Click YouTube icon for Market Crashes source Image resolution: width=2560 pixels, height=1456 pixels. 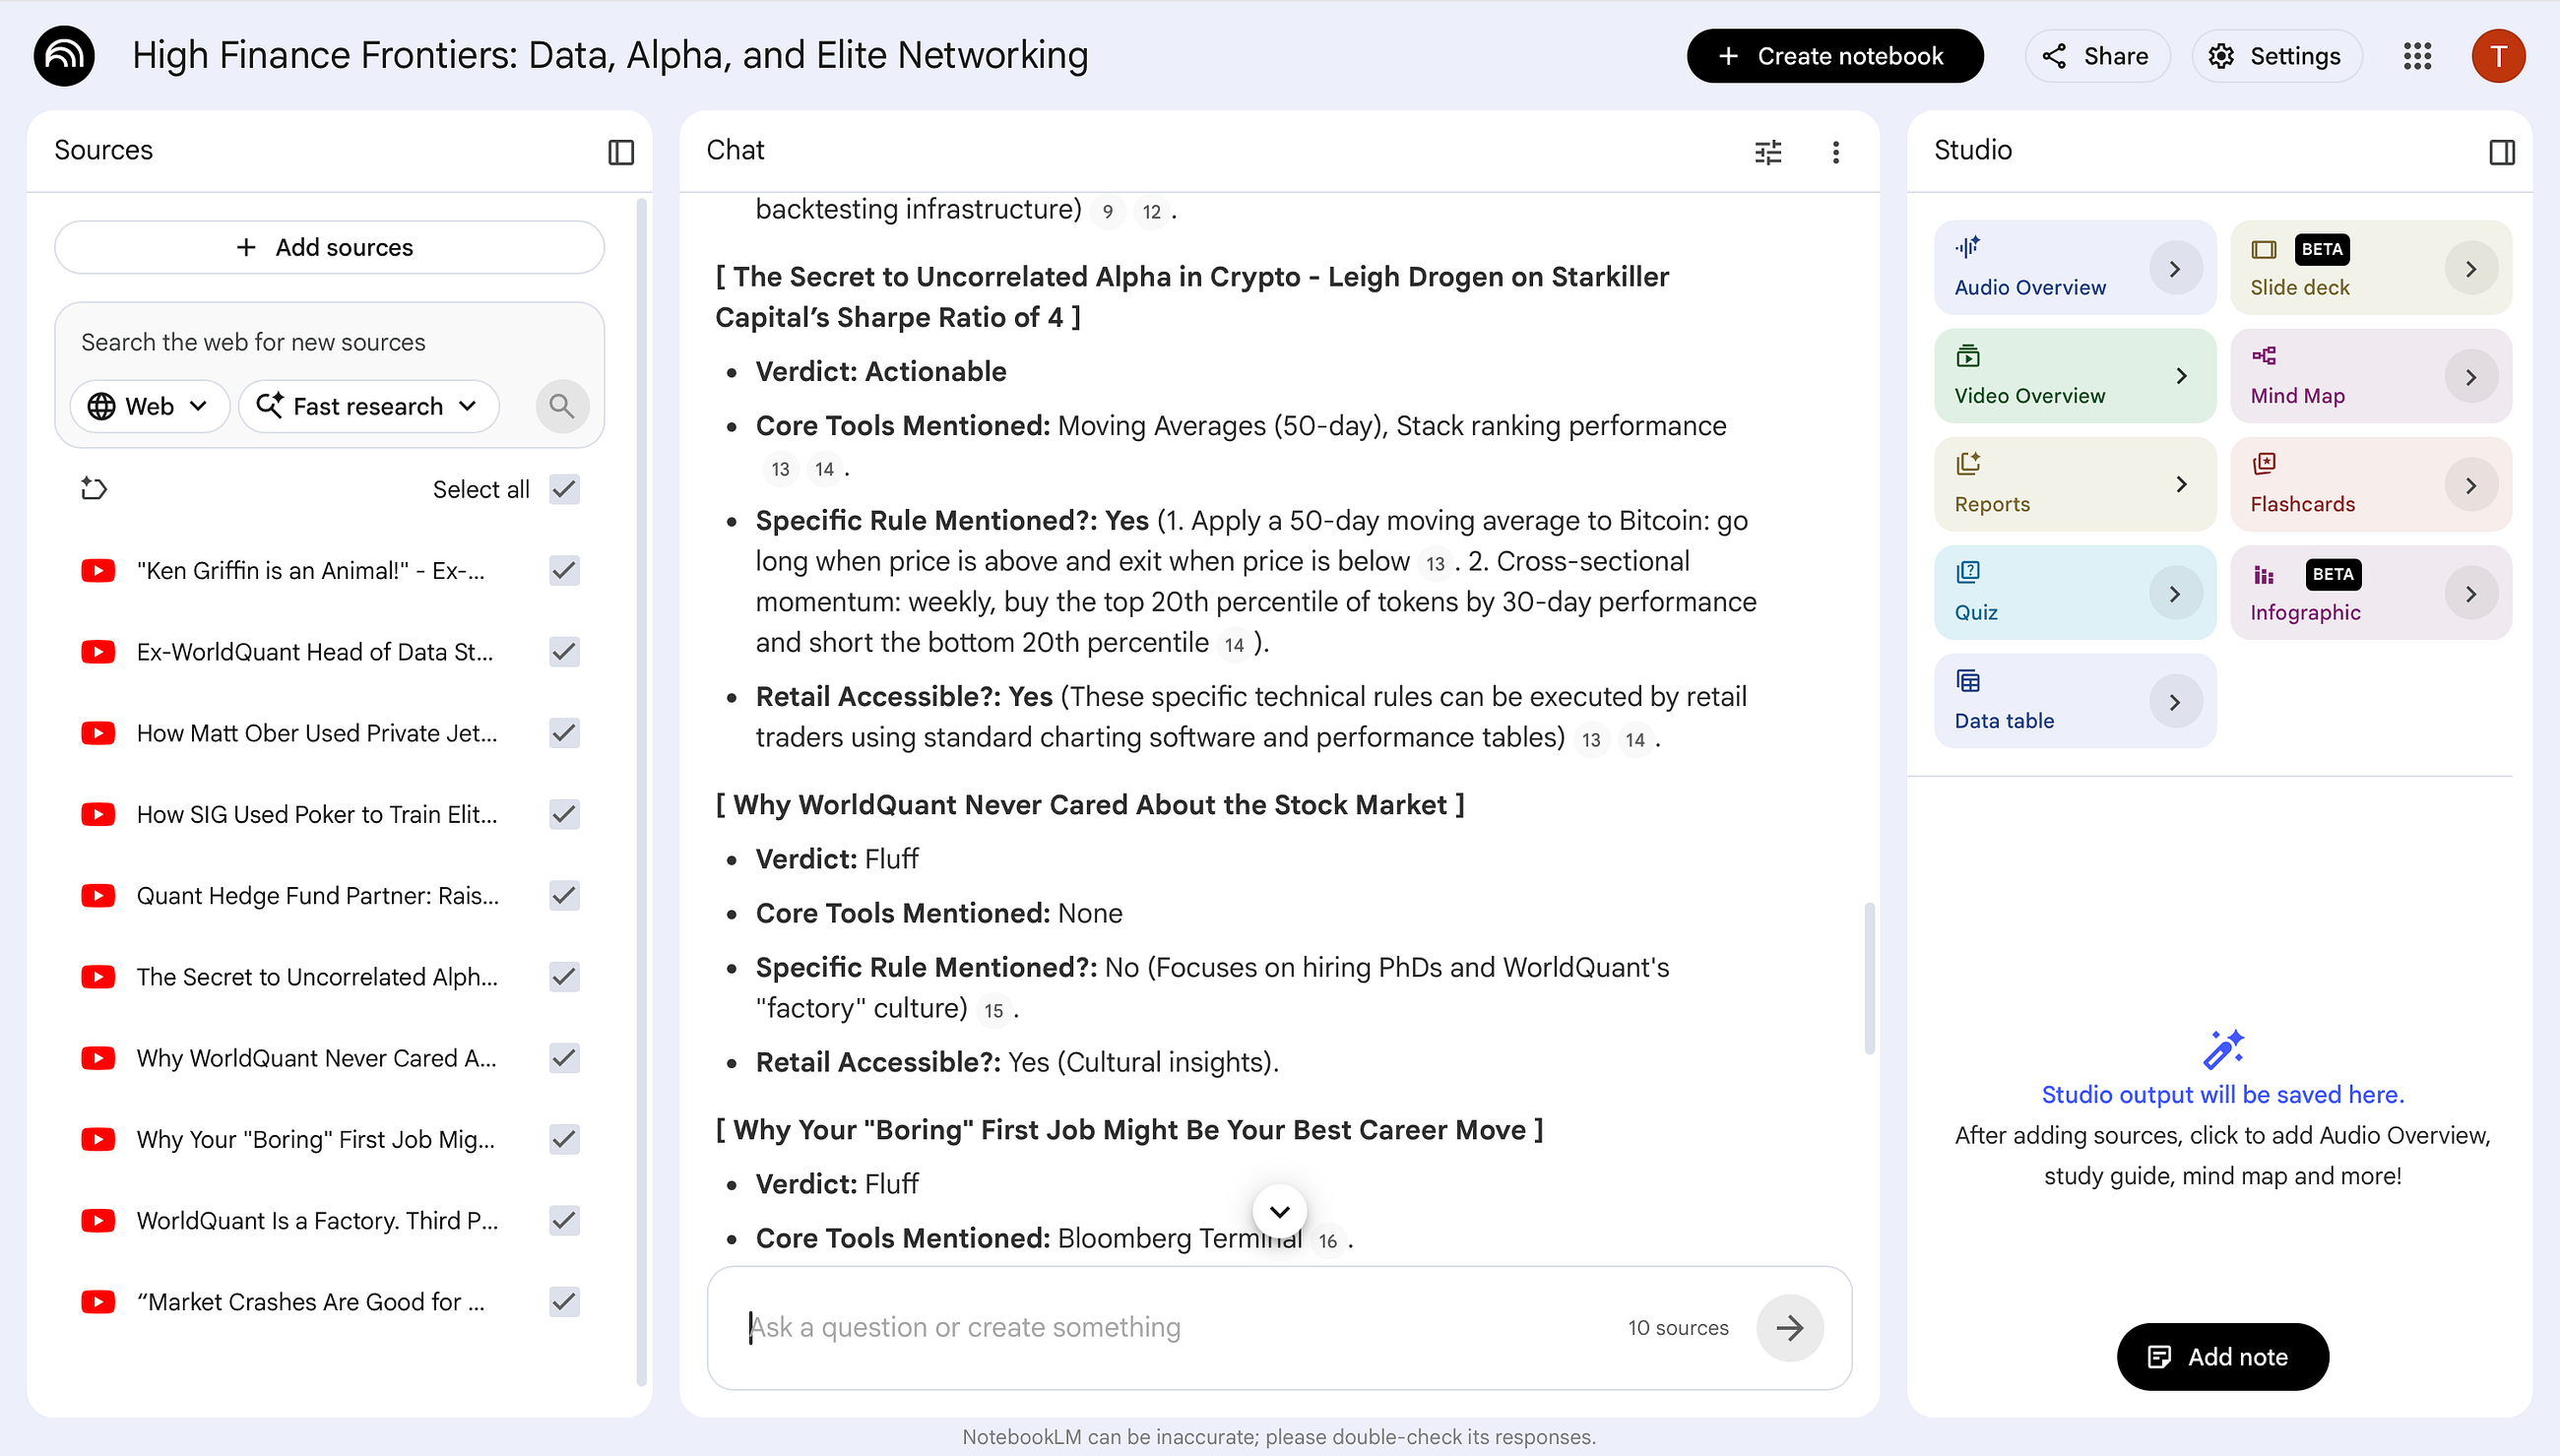click(98, 1302)
